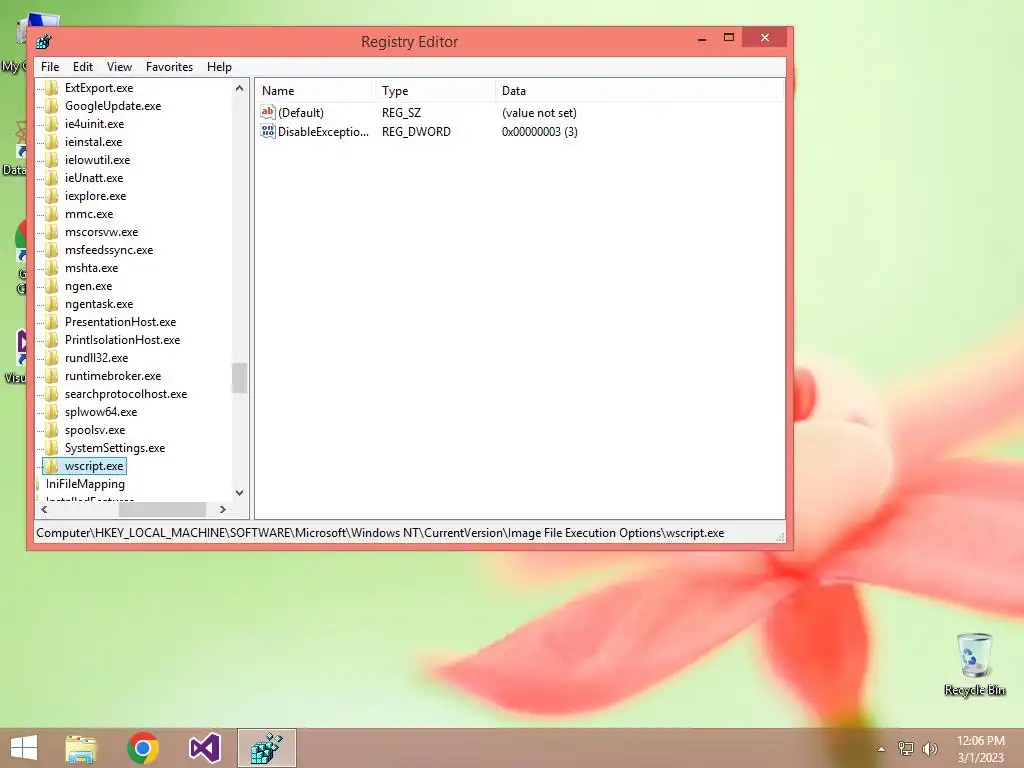Click the tree horizontal scroll left arrow
Image resolution: width=1024 pixels, height=768 pixels.
(x=44, y=509)
